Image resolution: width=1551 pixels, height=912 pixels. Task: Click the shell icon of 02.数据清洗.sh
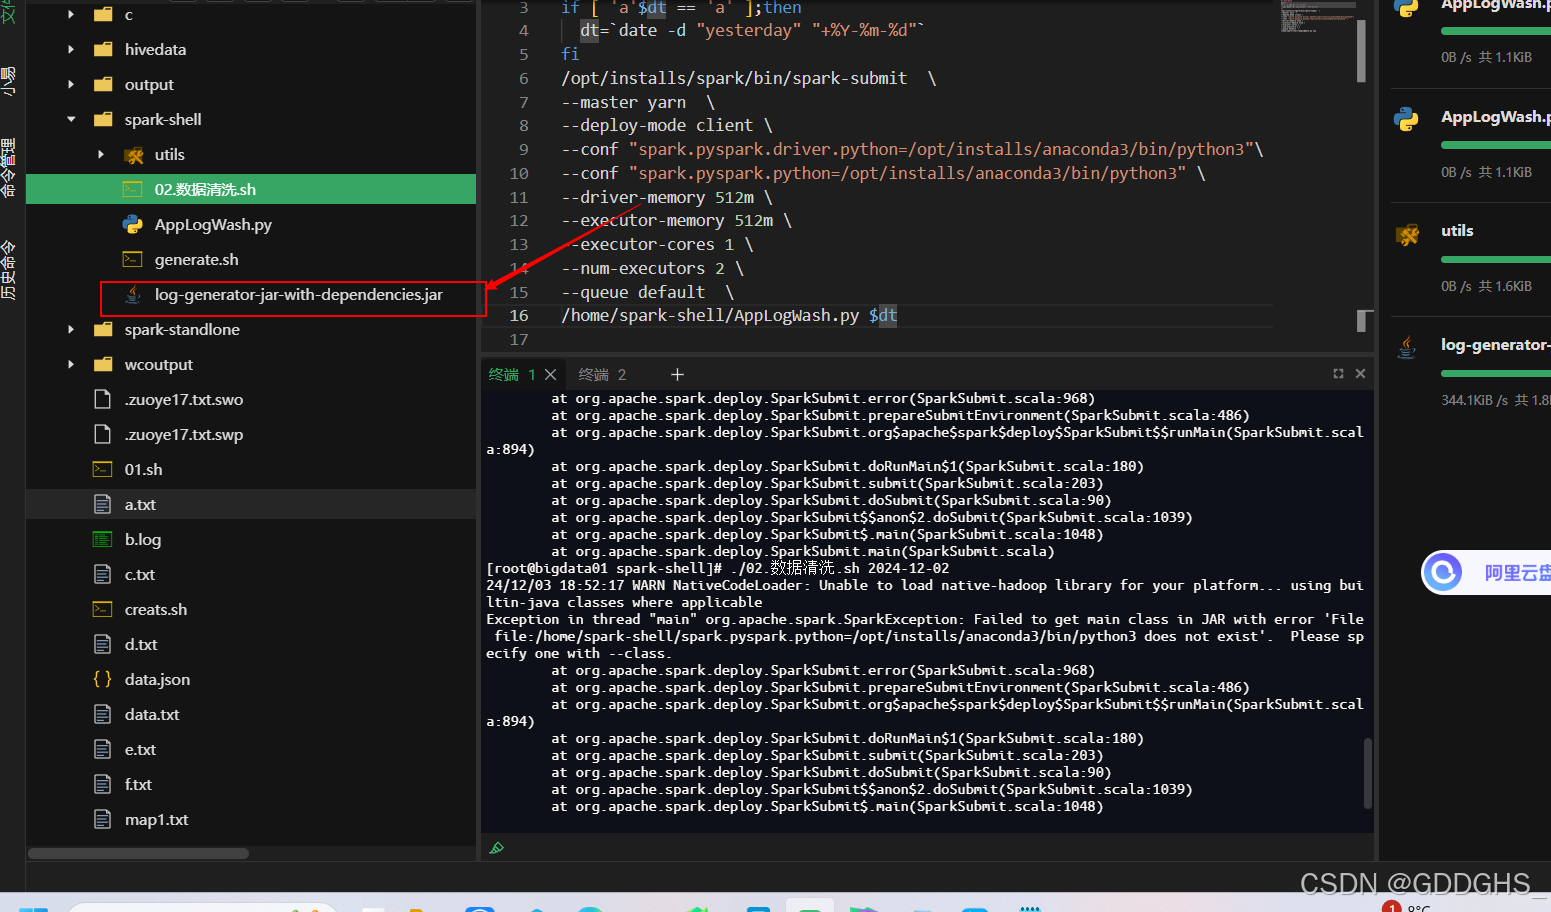[132, 189]
